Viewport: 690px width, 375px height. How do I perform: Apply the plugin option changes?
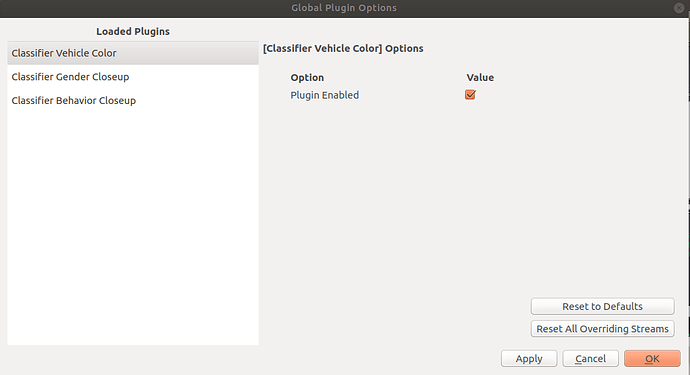[x=529, y=359]
